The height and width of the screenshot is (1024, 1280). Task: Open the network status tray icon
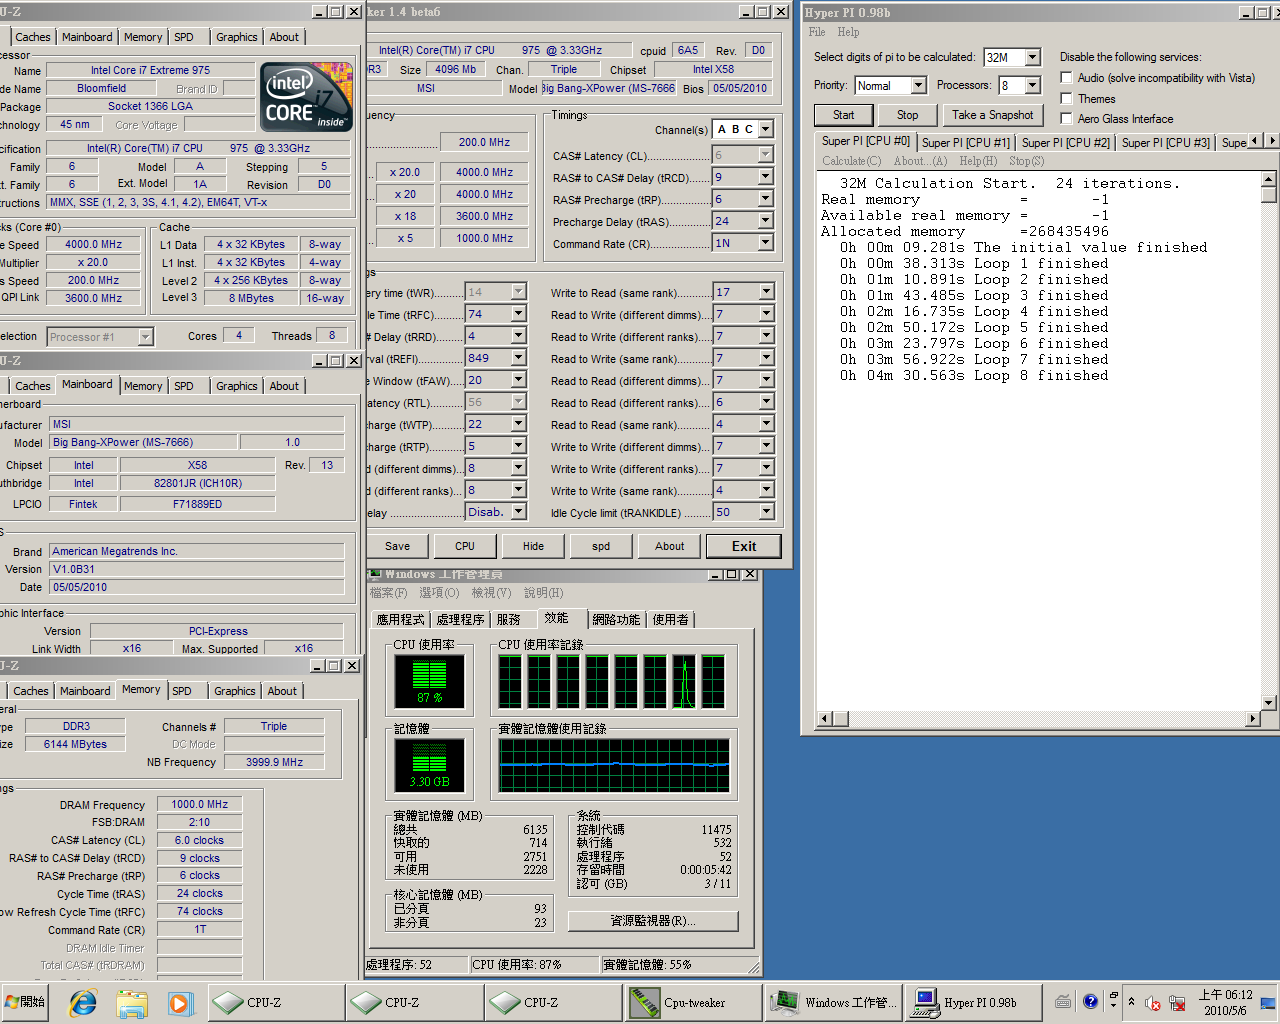point(1177,1003)
